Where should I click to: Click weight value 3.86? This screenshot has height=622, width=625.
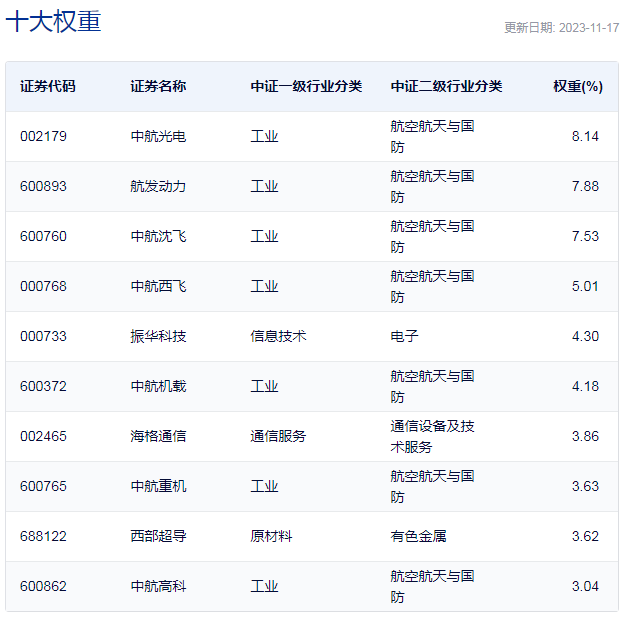(585, 436)
